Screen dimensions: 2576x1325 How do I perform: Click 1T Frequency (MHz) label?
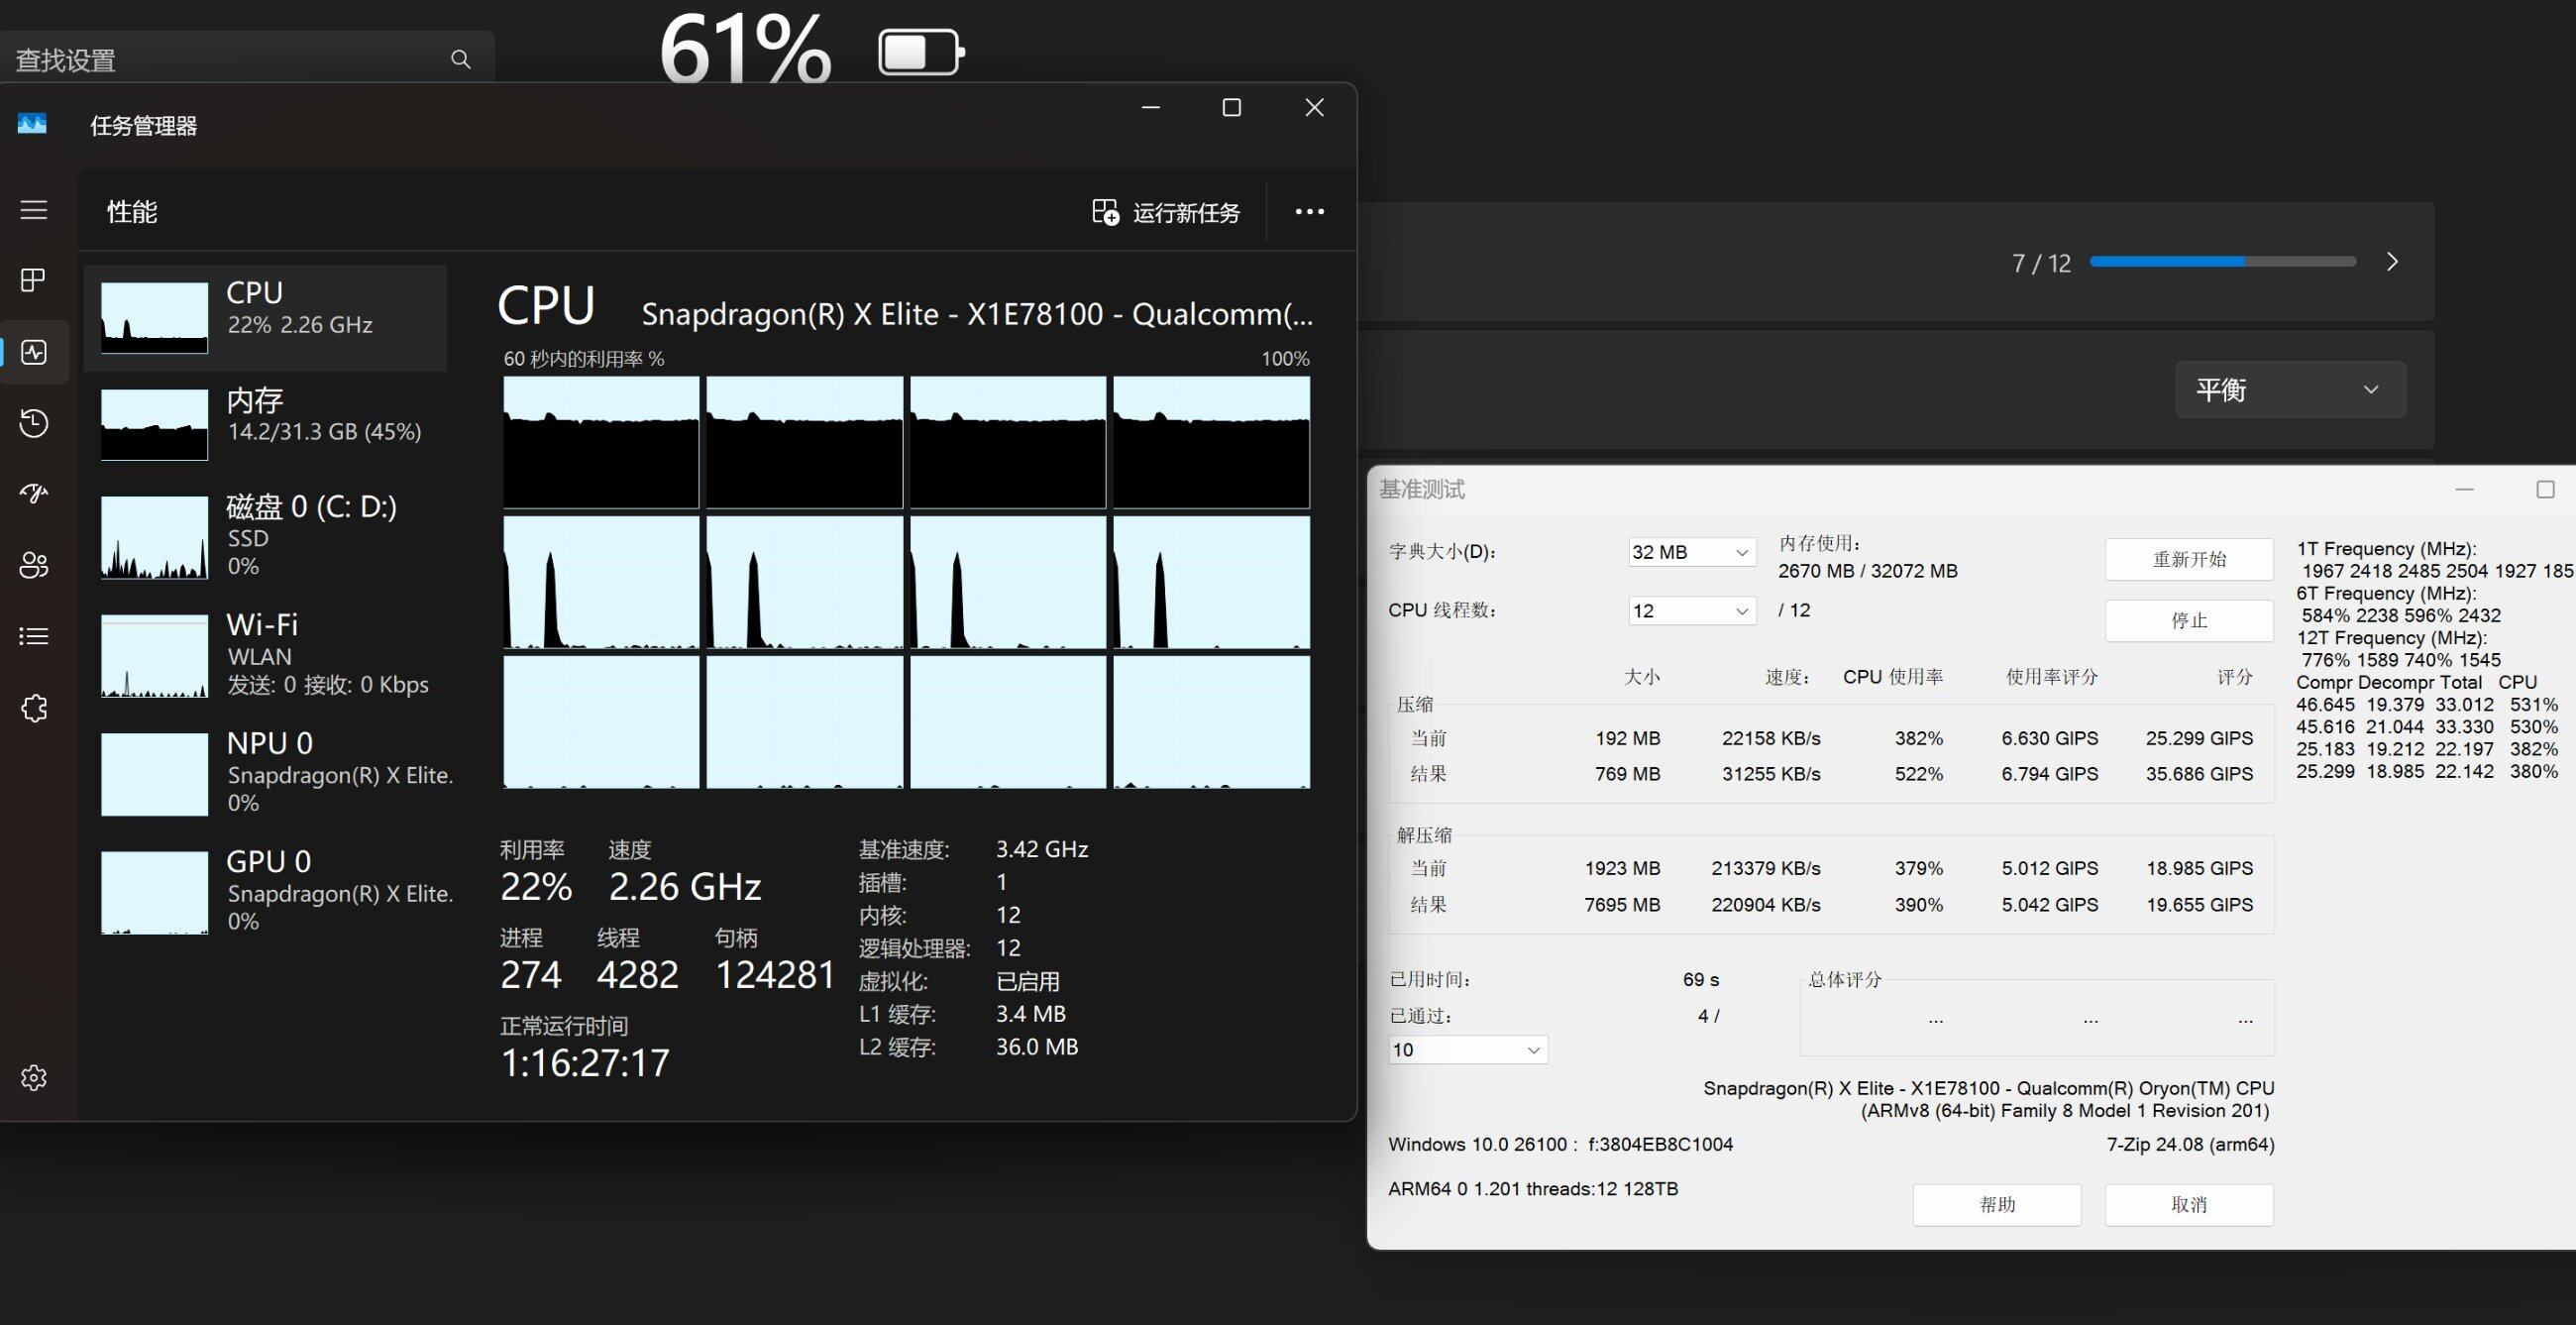click(x=2386, y=549)
